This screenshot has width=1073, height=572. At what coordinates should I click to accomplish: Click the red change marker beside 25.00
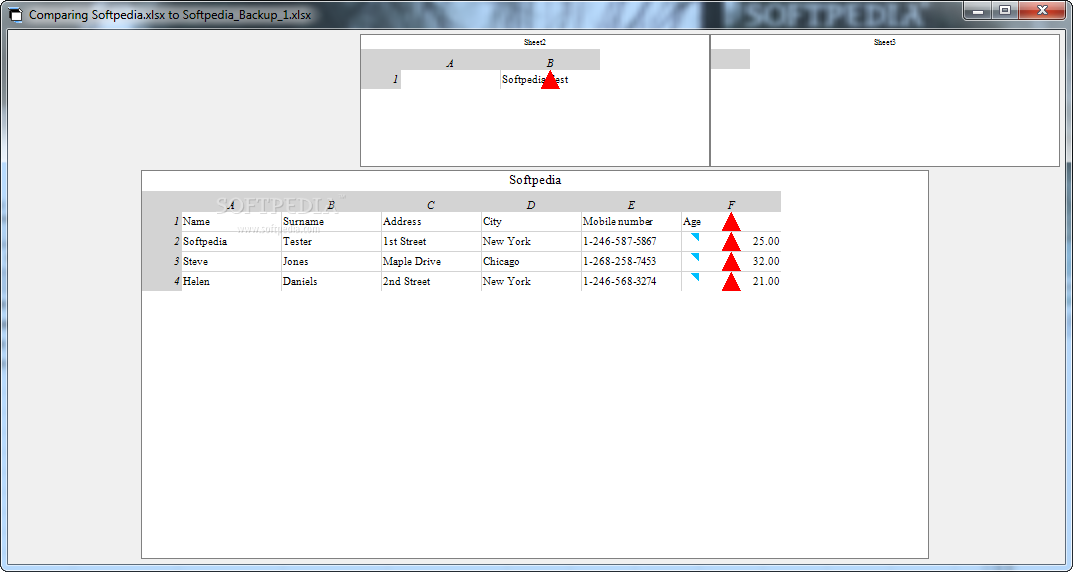tap(731, 242)
